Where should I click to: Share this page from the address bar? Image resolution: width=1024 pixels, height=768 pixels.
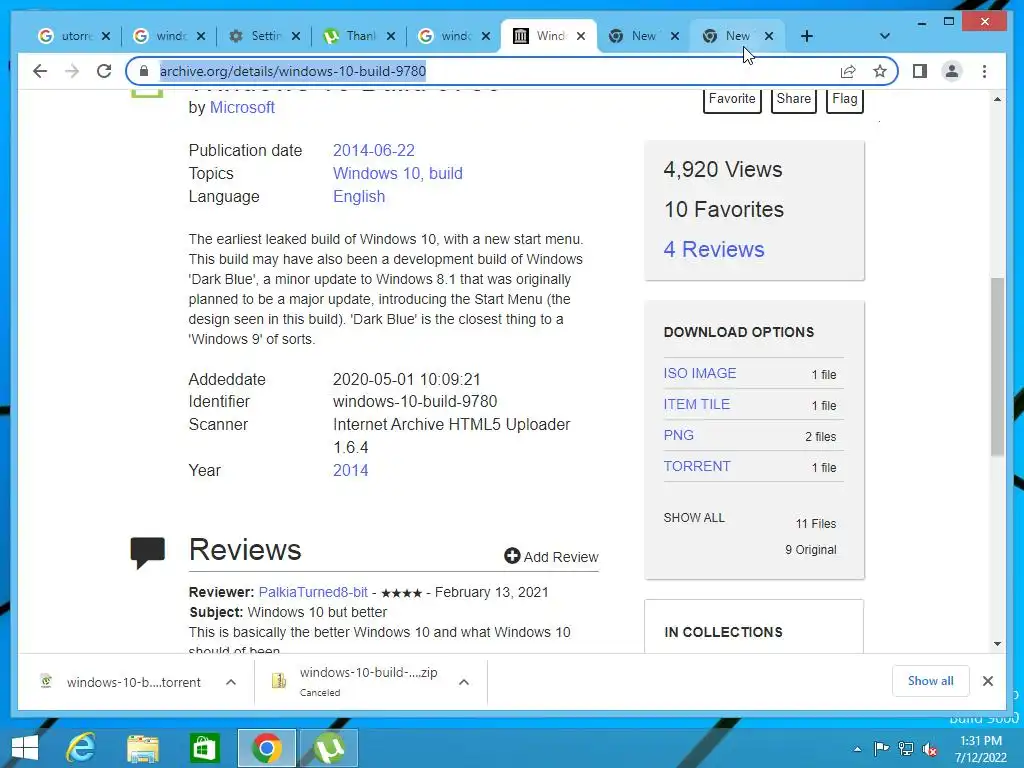point(848,71)
